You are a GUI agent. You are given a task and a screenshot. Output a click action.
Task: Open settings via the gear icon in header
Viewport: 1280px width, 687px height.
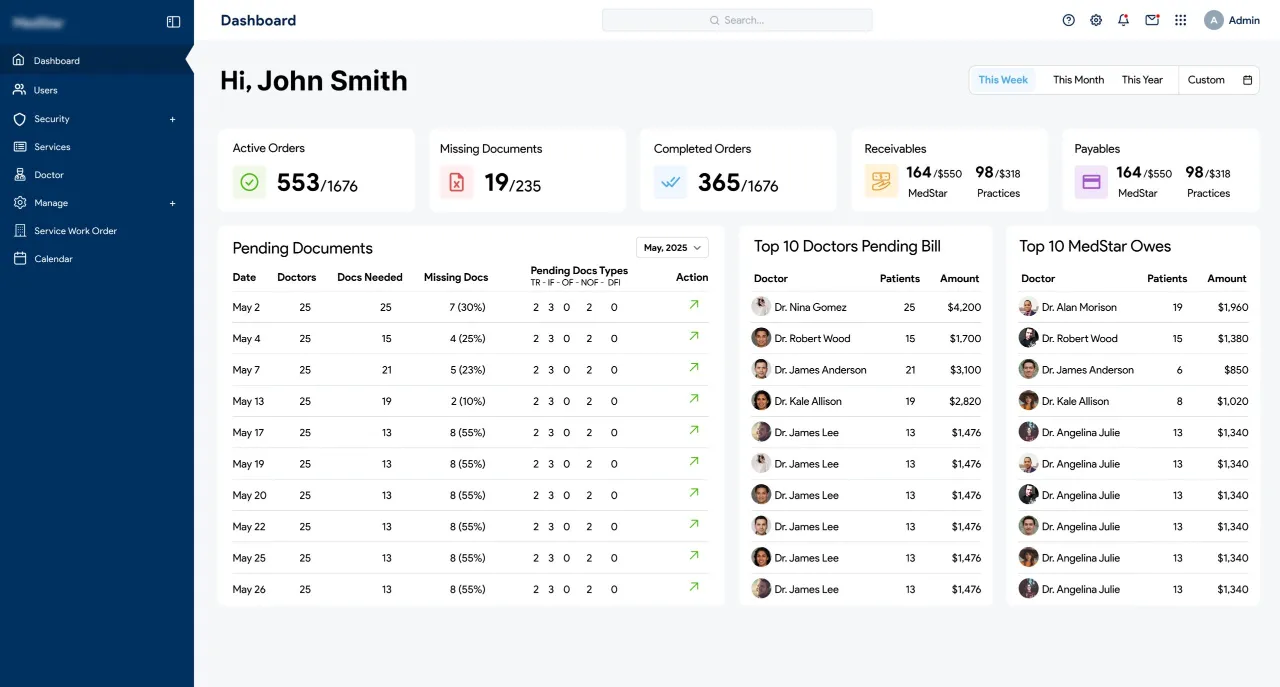1096,20
